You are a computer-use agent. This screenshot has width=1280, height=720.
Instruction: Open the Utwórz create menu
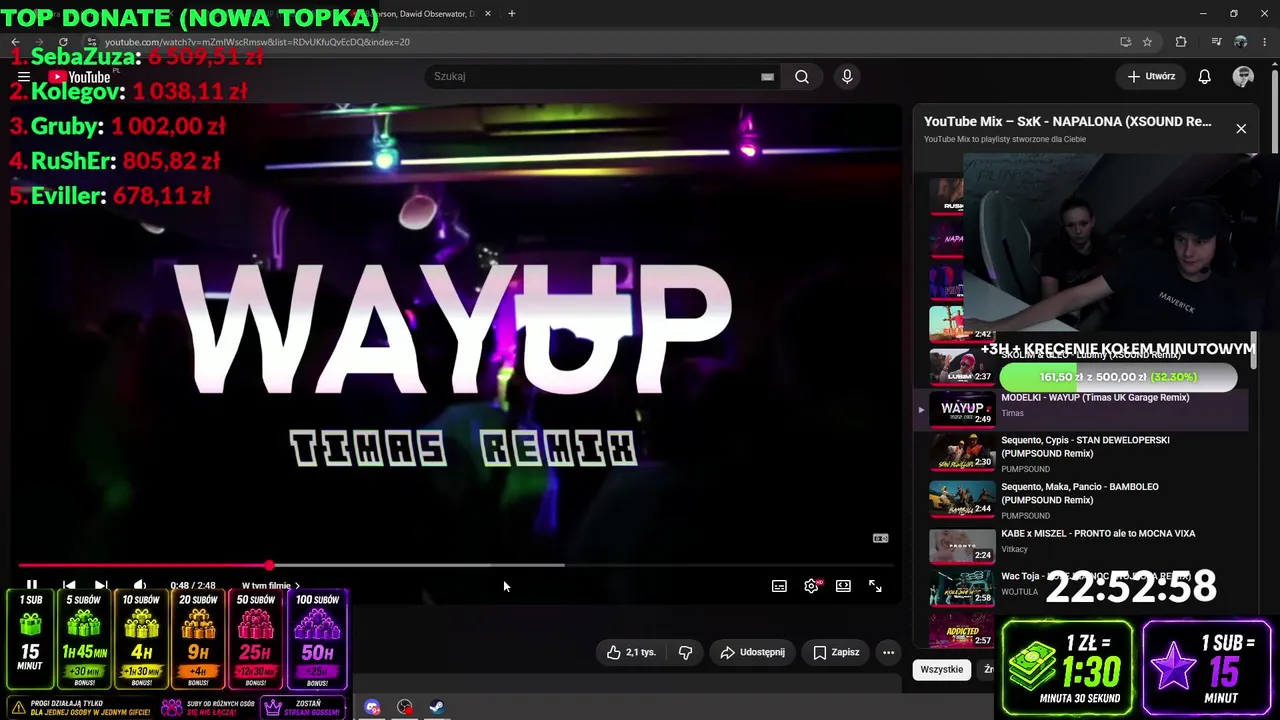(x=1151, y=76)
